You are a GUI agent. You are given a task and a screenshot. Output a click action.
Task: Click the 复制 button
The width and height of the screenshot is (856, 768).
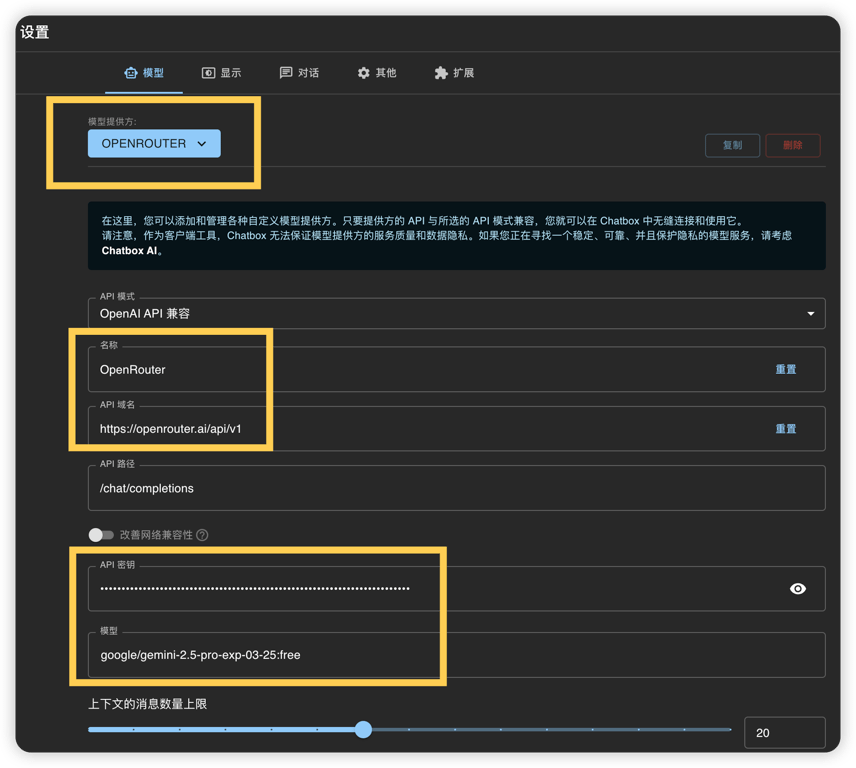732,145
